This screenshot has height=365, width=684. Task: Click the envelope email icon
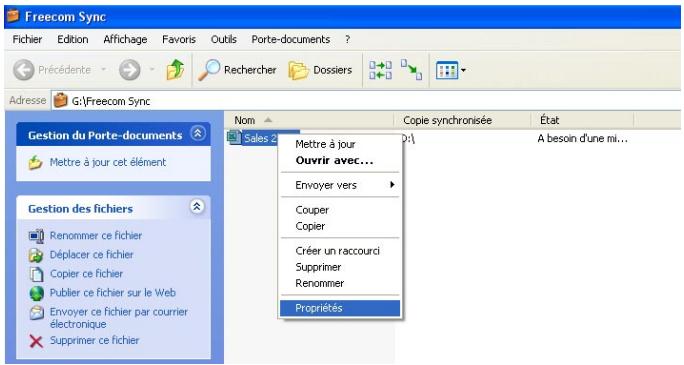tap(37, 313)
